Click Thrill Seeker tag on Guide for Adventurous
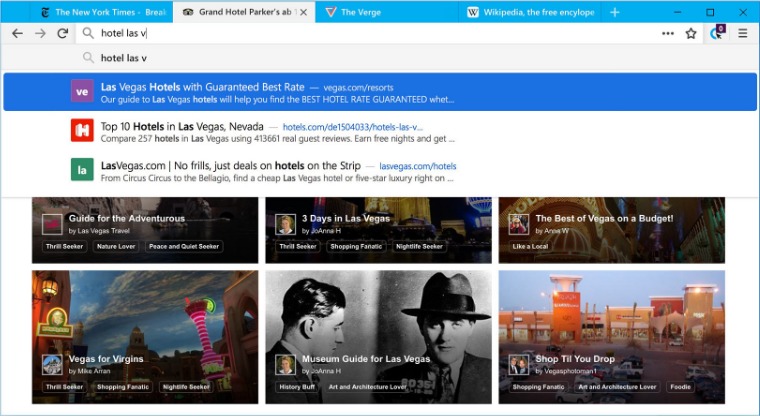 [64, 246]
